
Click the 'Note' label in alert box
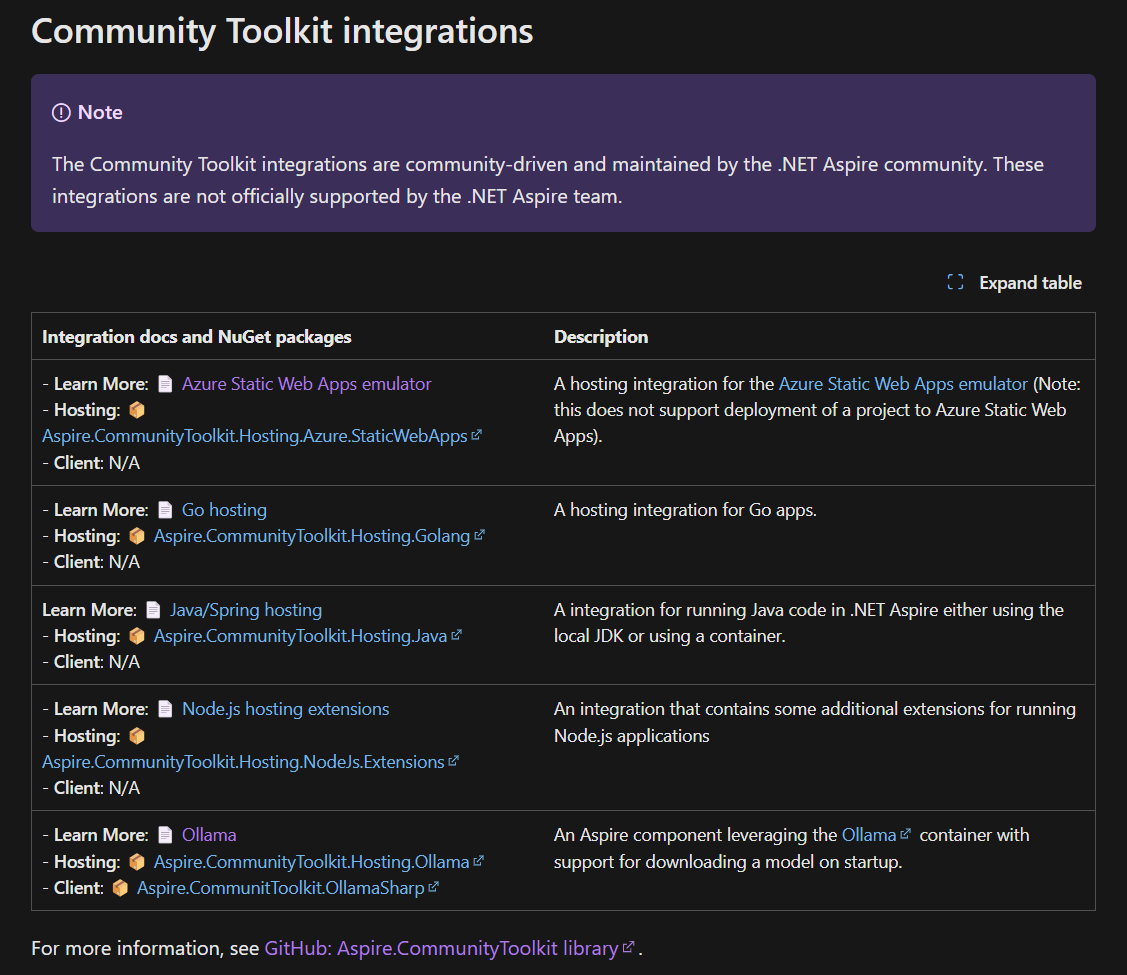[100, 113]
